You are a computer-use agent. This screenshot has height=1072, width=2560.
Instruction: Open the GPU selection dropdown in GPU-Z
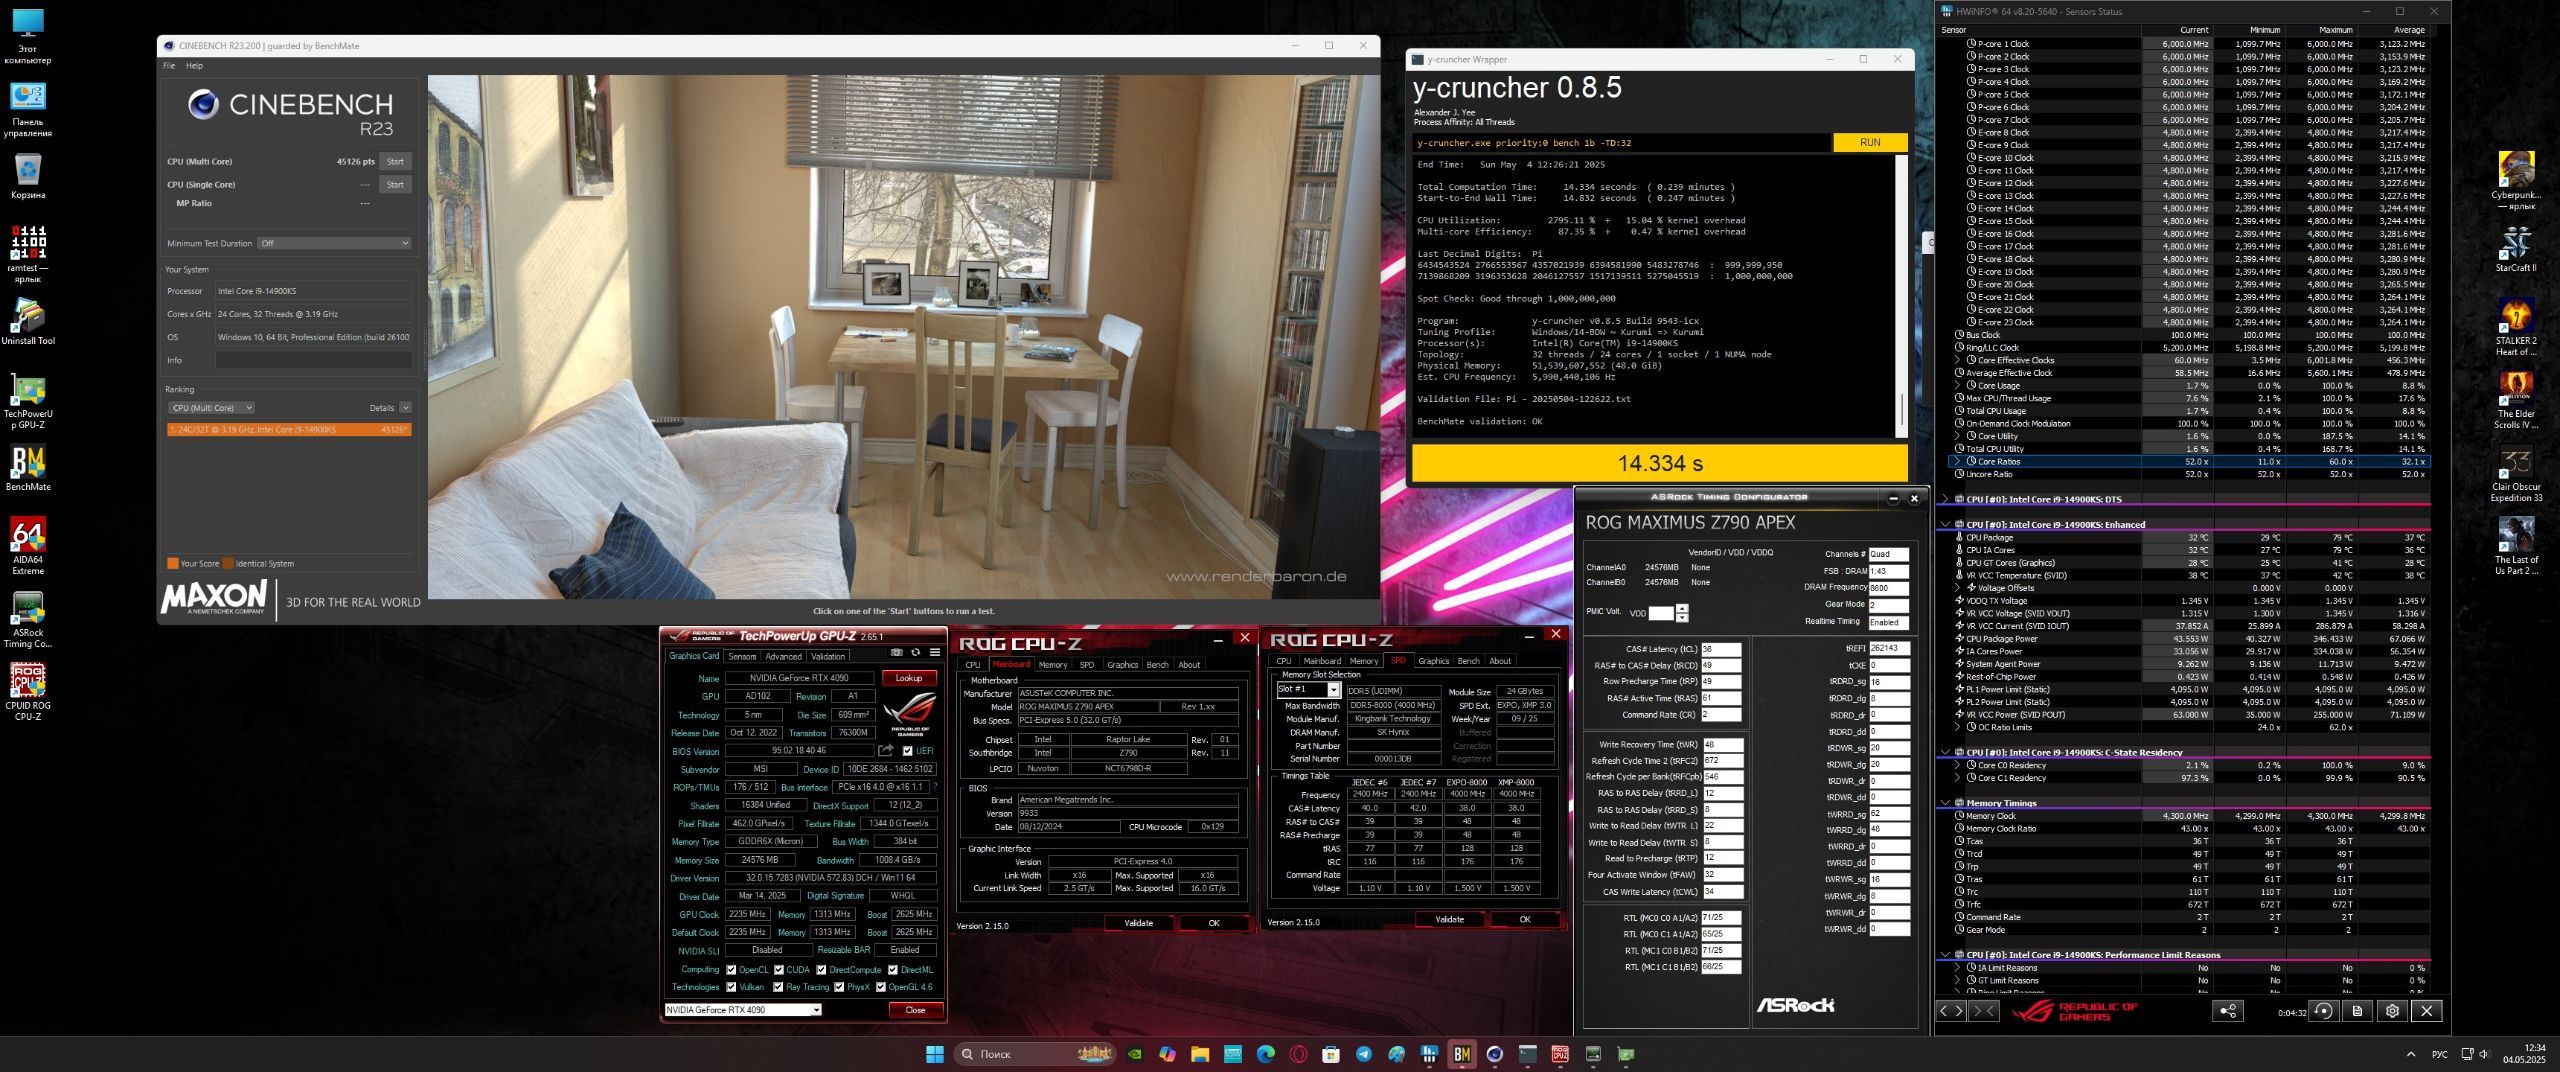pos(743,1010)
